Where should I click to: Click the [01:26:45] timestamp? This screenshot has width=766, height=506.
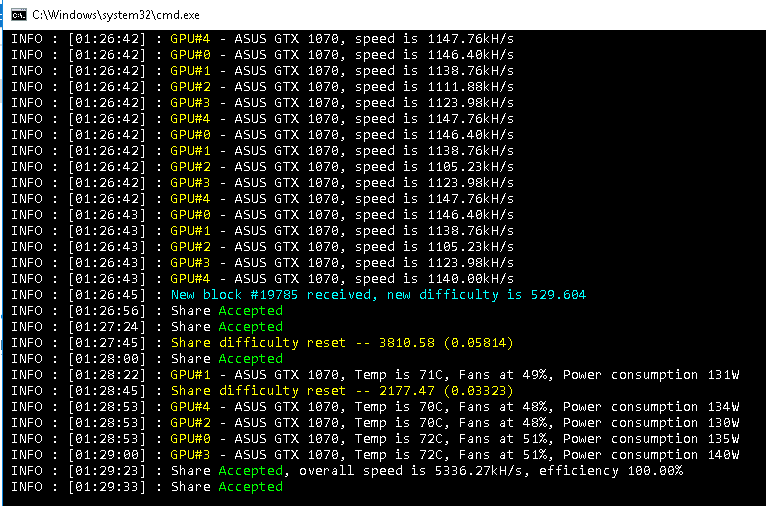[x=107, y=295]
